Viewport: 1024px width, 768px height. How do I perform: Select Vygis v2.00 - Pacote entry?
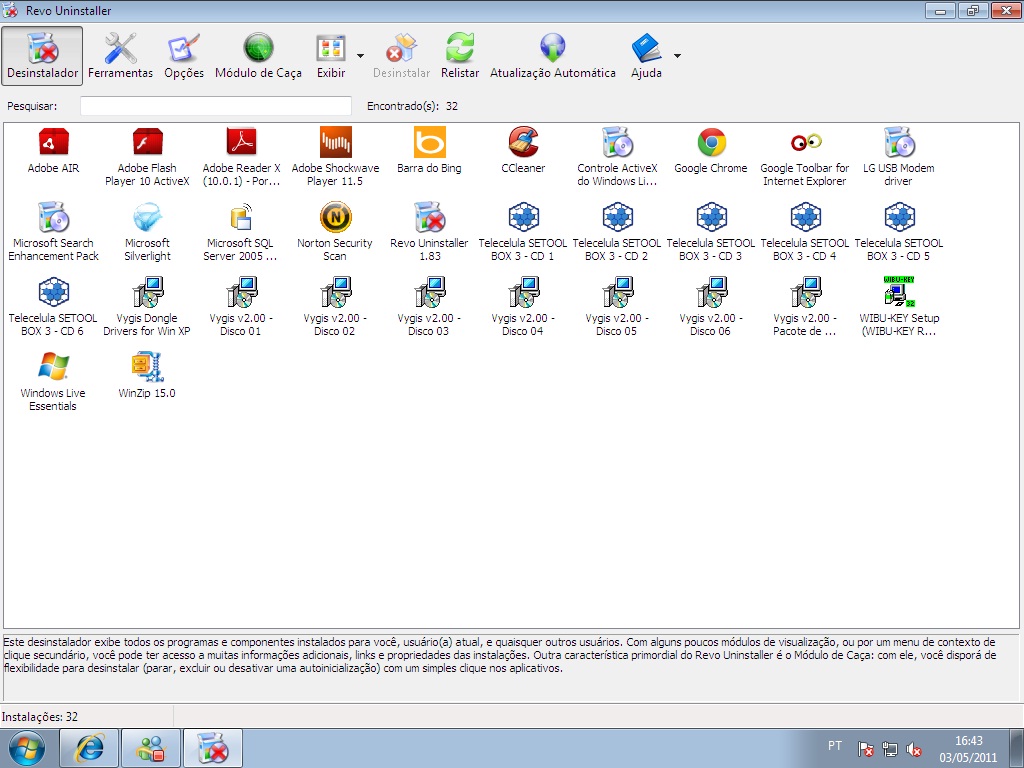805,308
